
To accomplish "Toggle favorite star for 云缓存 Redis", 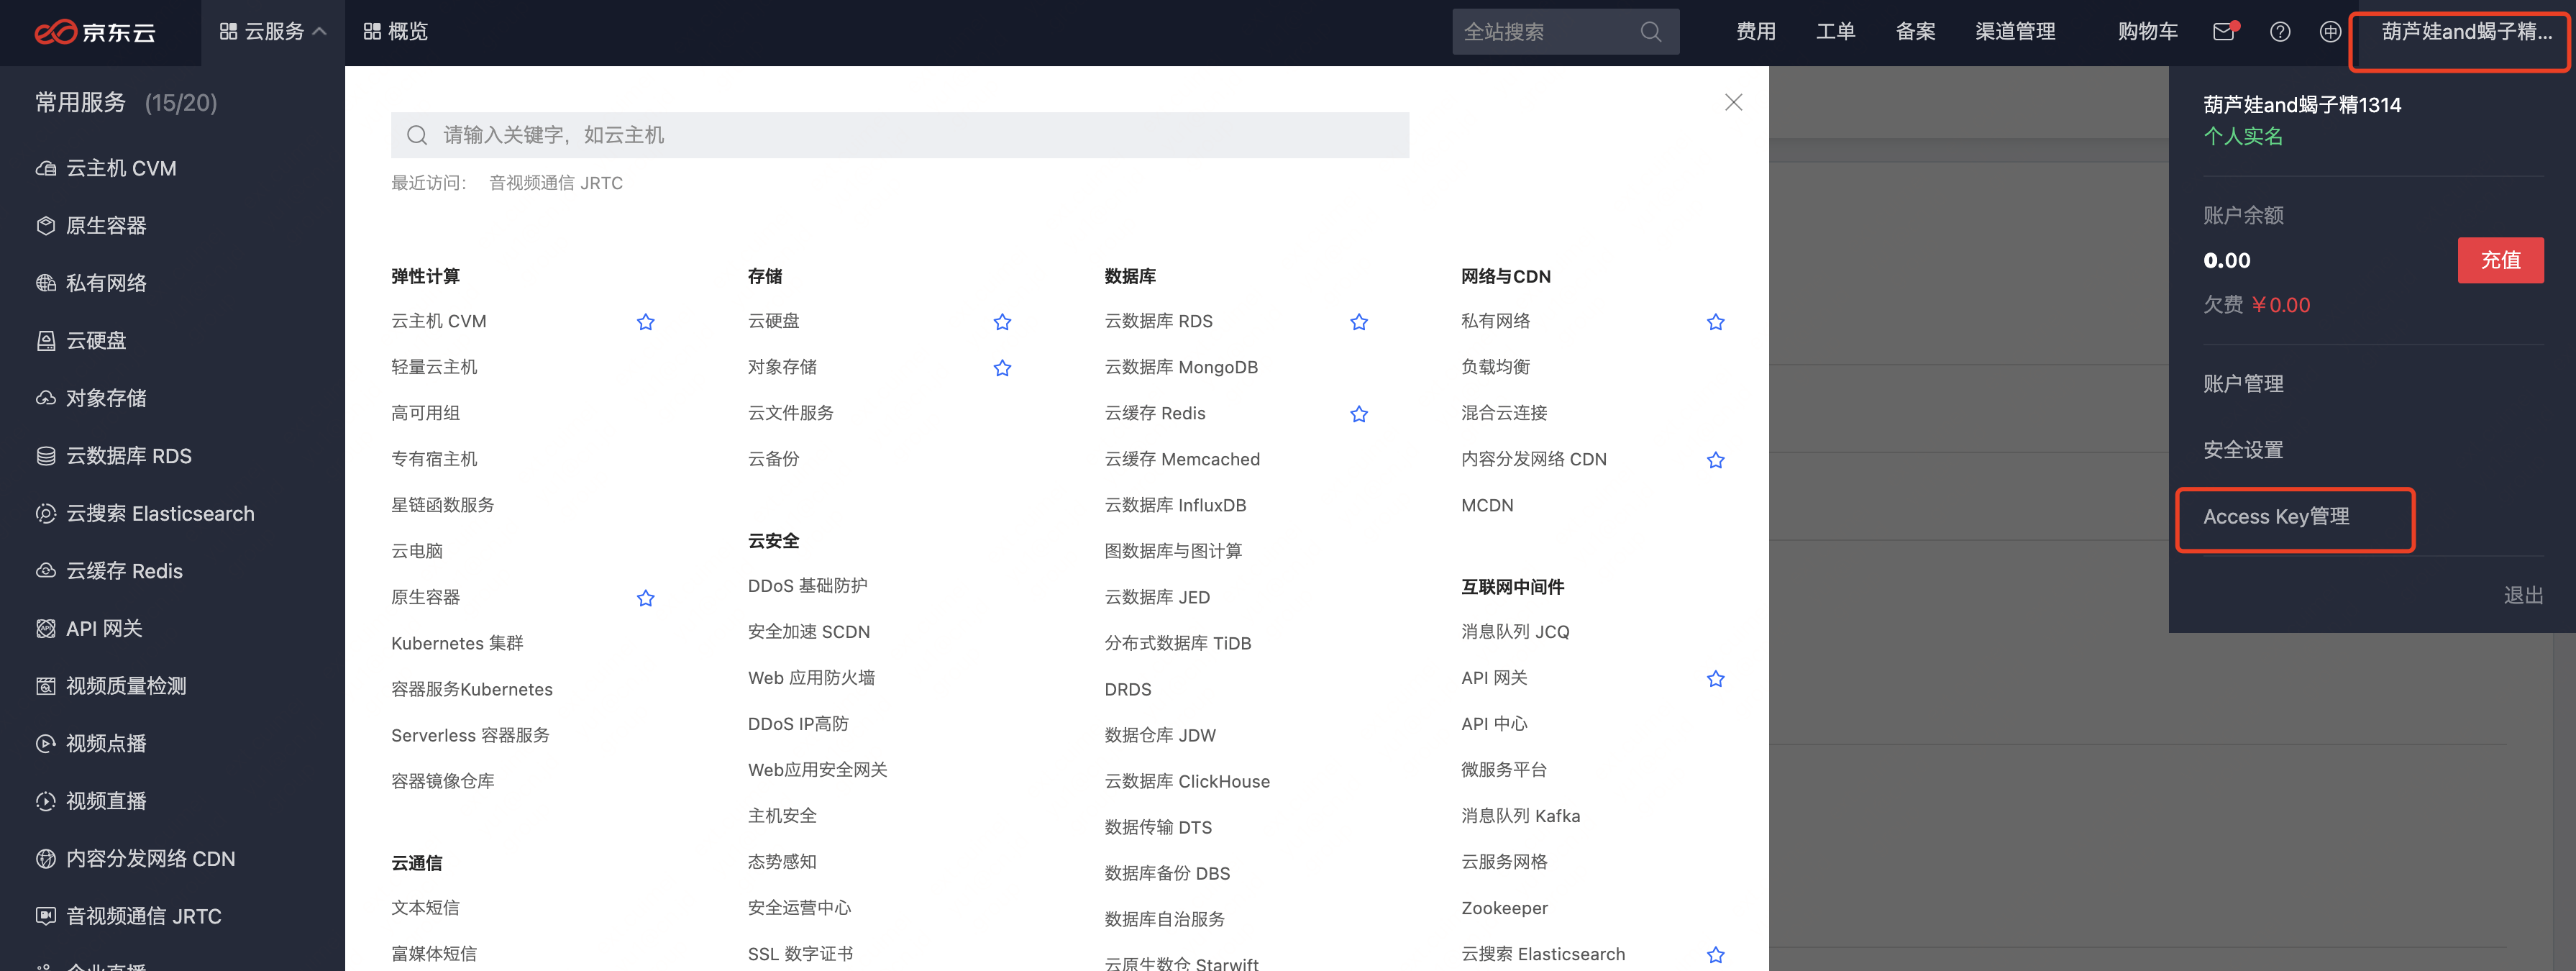I will [x=1359, y=414].
